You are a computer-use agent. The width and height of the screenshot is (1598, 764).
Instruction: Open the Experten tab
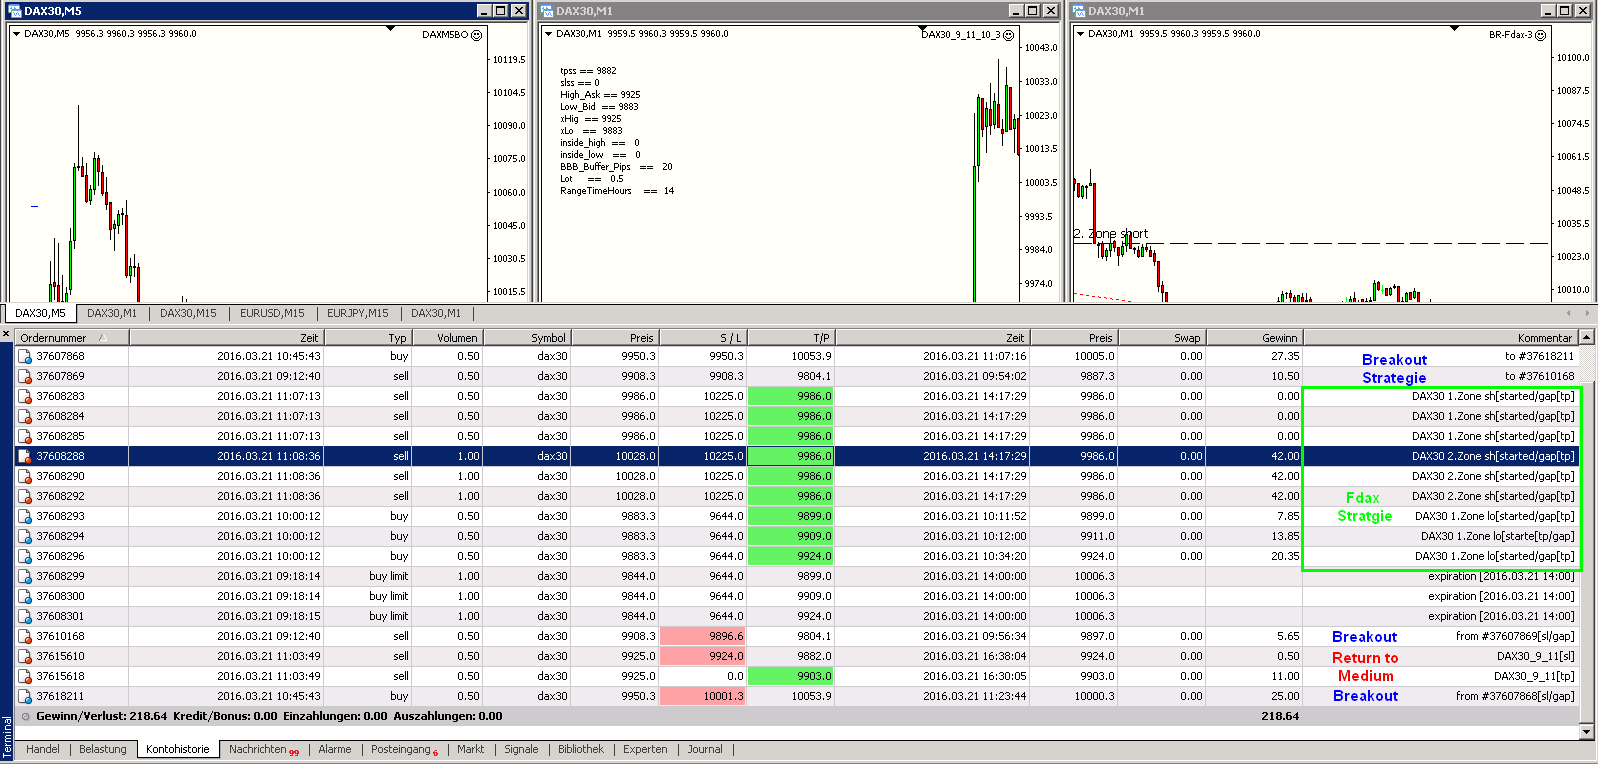pos(645,749)
